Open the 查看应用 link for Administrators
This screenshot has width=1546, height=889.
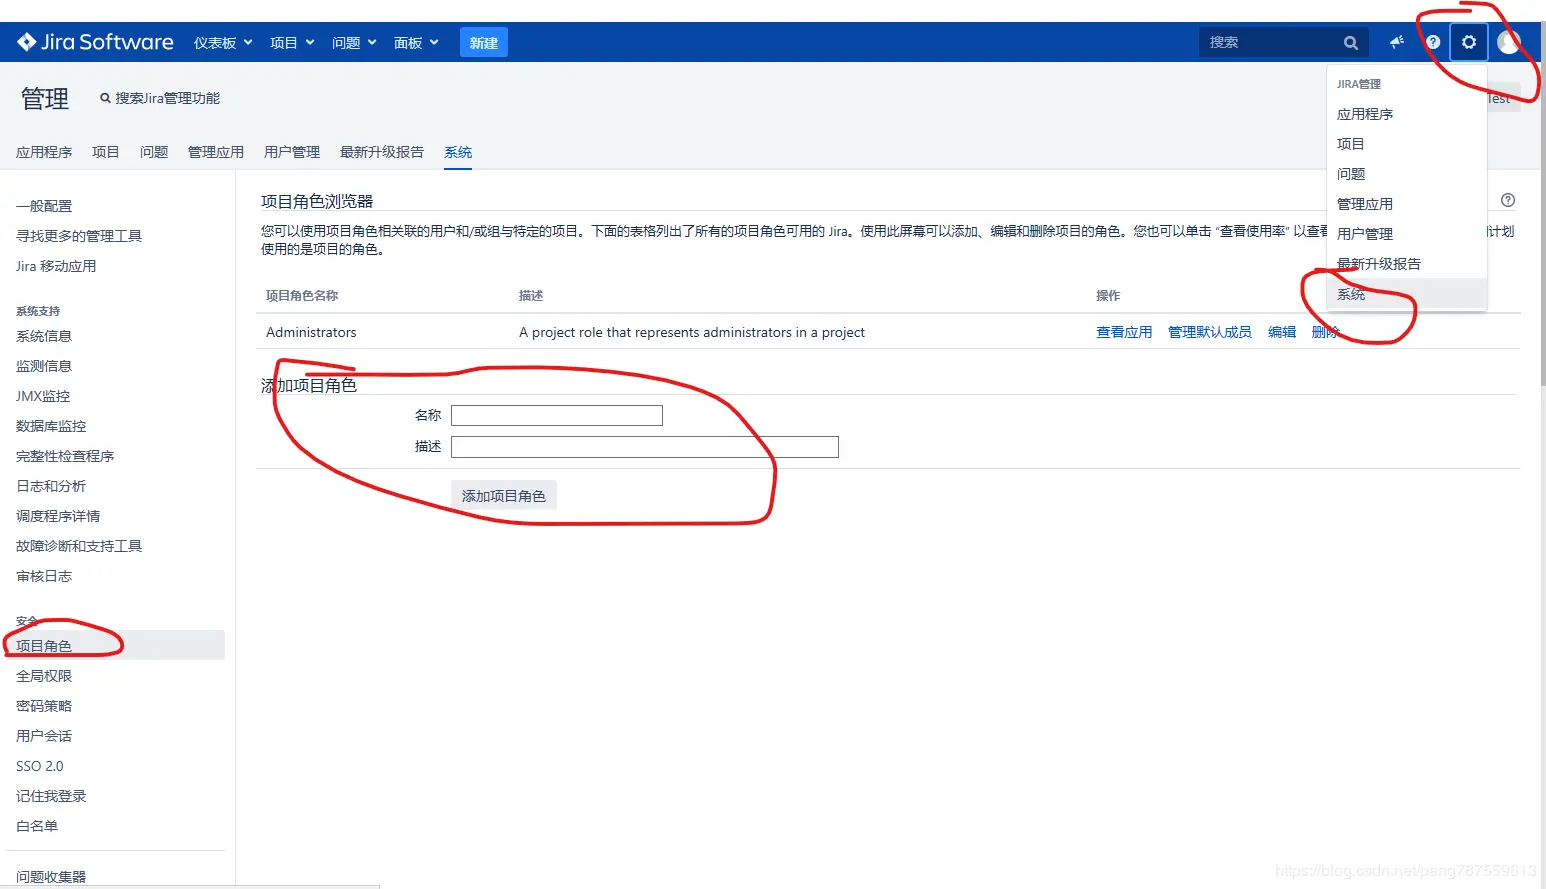click(1123, 331)
